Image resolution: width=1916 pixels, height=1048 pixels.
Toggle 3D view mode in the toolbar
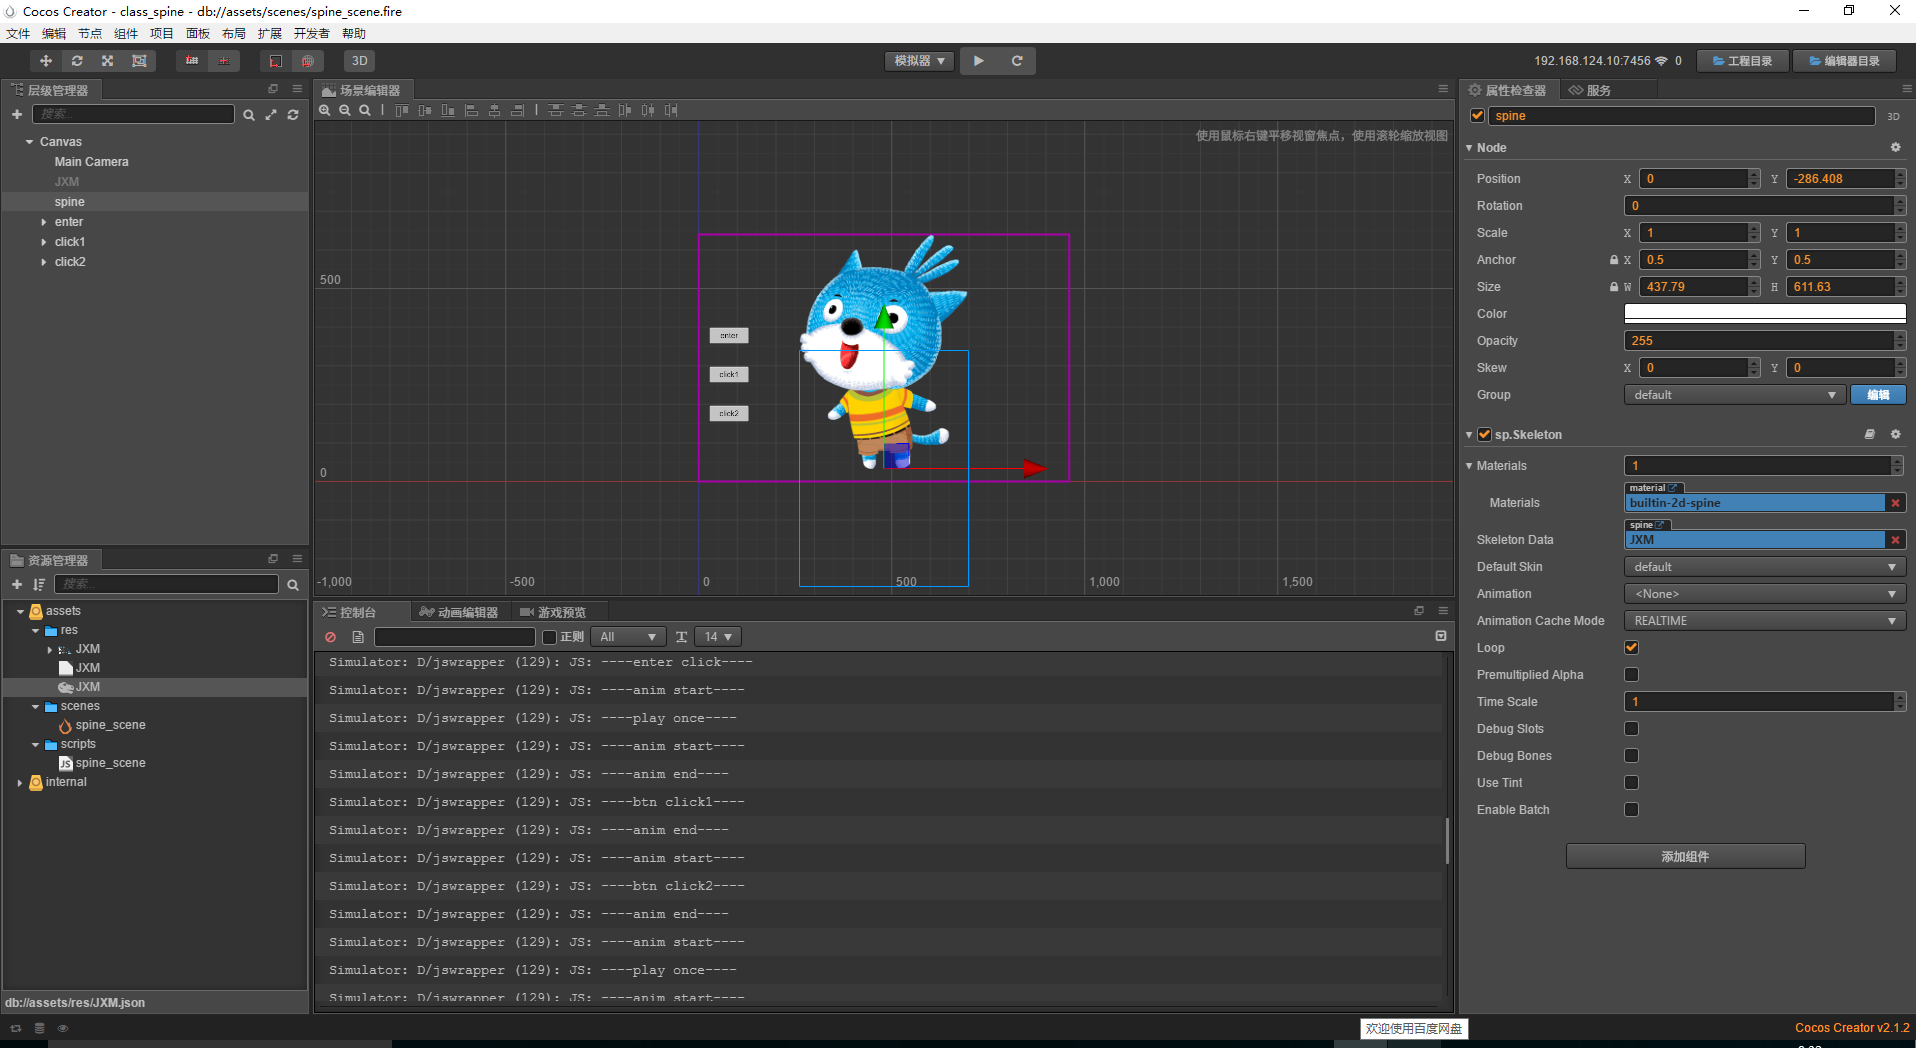tap(359, 61)
